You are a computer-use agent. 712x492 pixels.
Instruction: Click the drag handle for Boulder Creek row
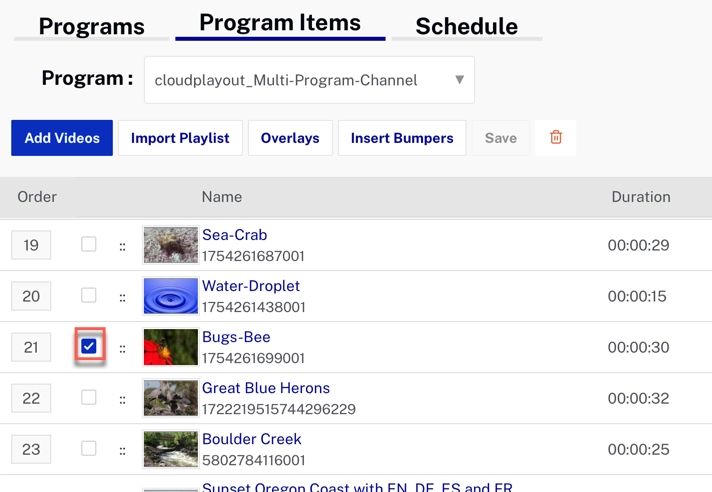(x=123, y=450)
